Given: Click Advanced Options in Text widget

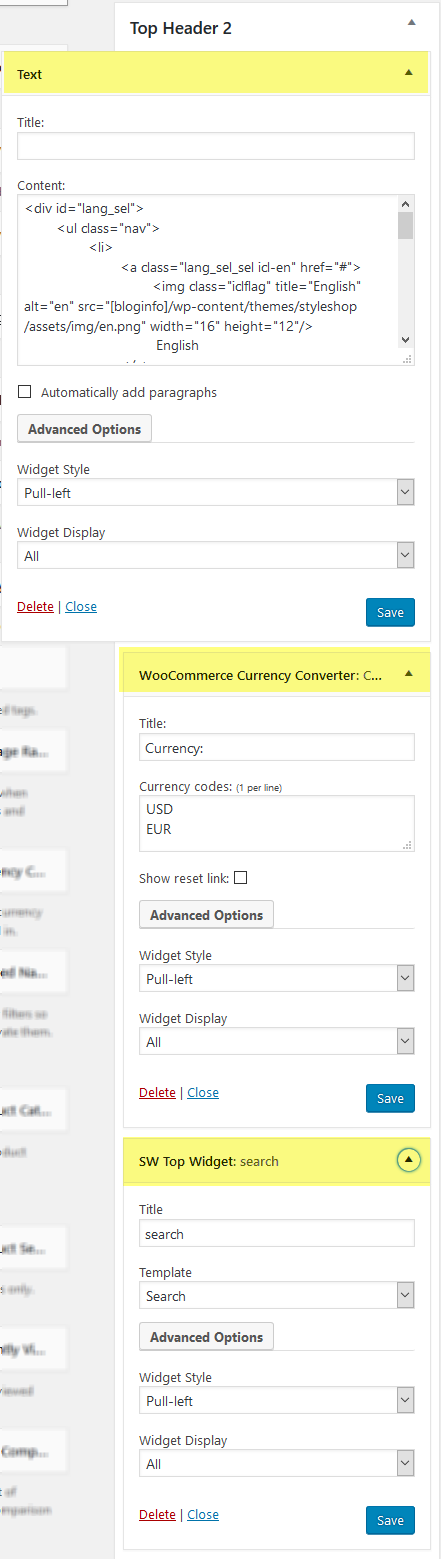Looking at the screenshot, I should [x=84, y=429].
